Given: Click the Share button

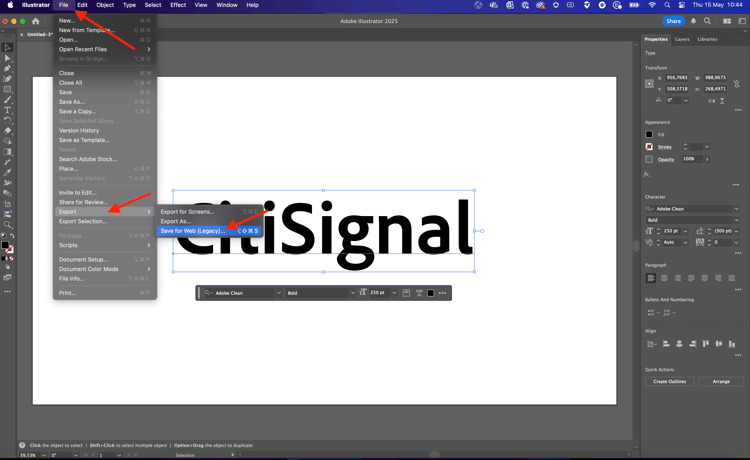Looking at the screenshot, I should click(x=673, y=21).
